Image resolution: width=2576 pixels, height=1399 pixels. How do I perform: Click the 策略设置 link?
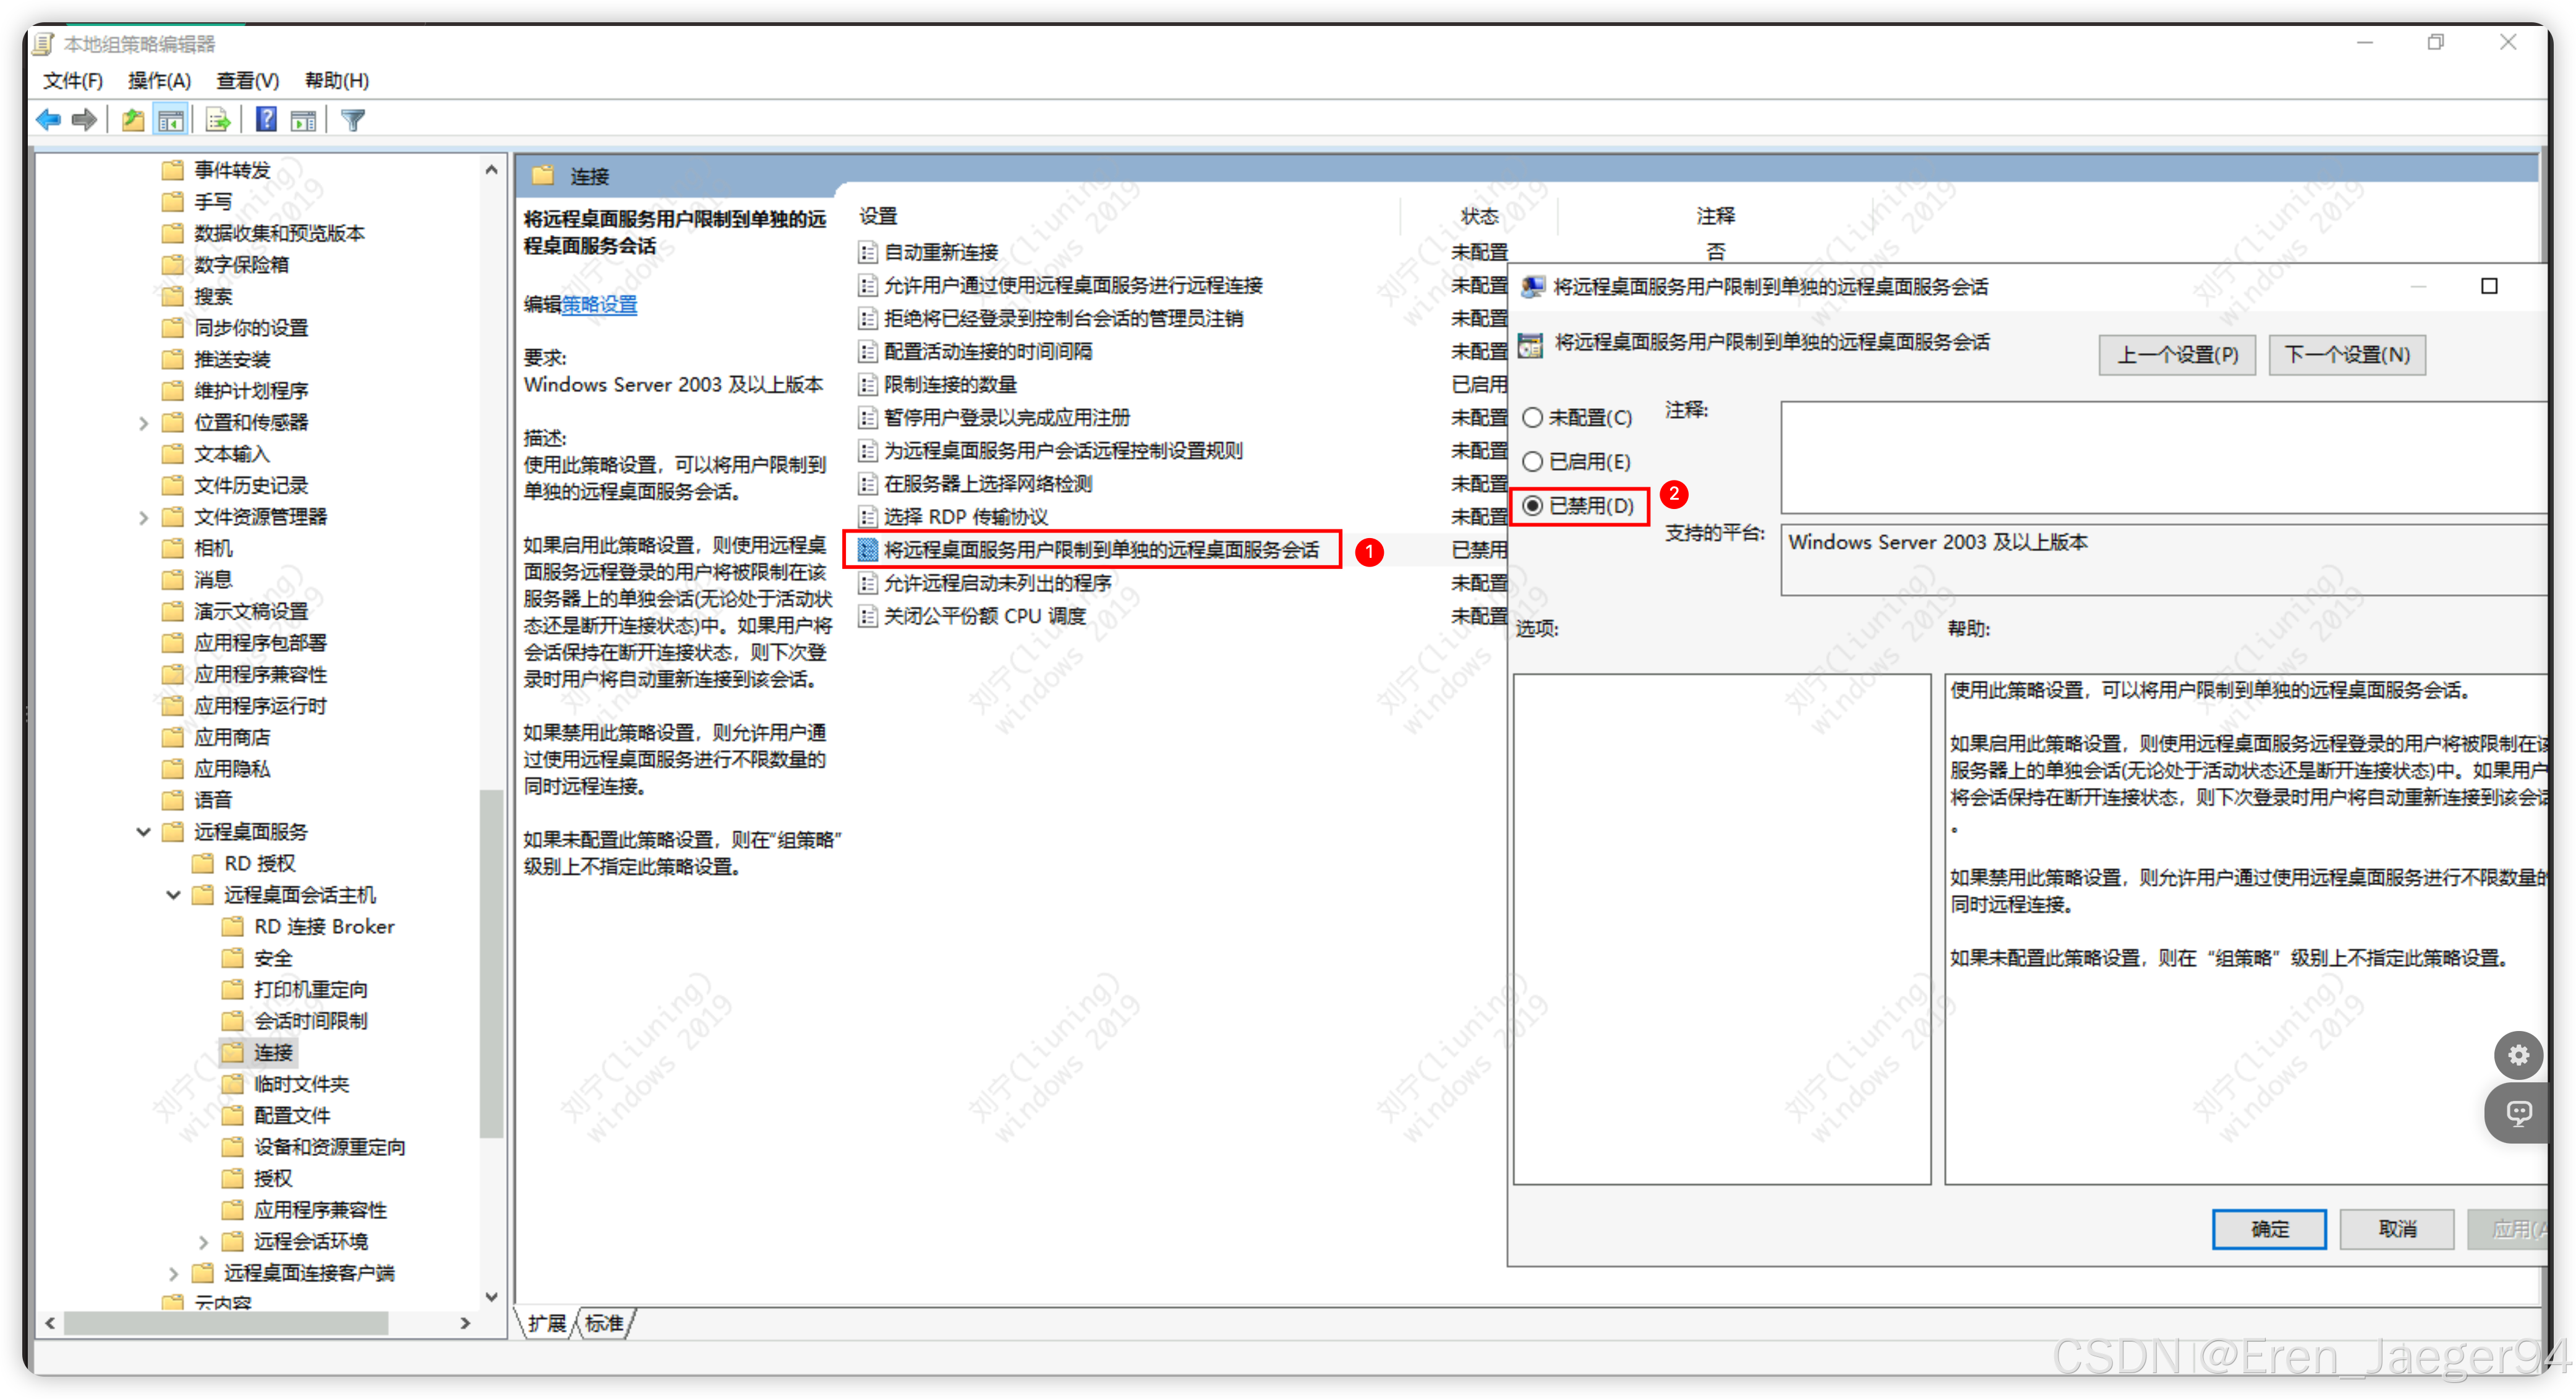599,305
